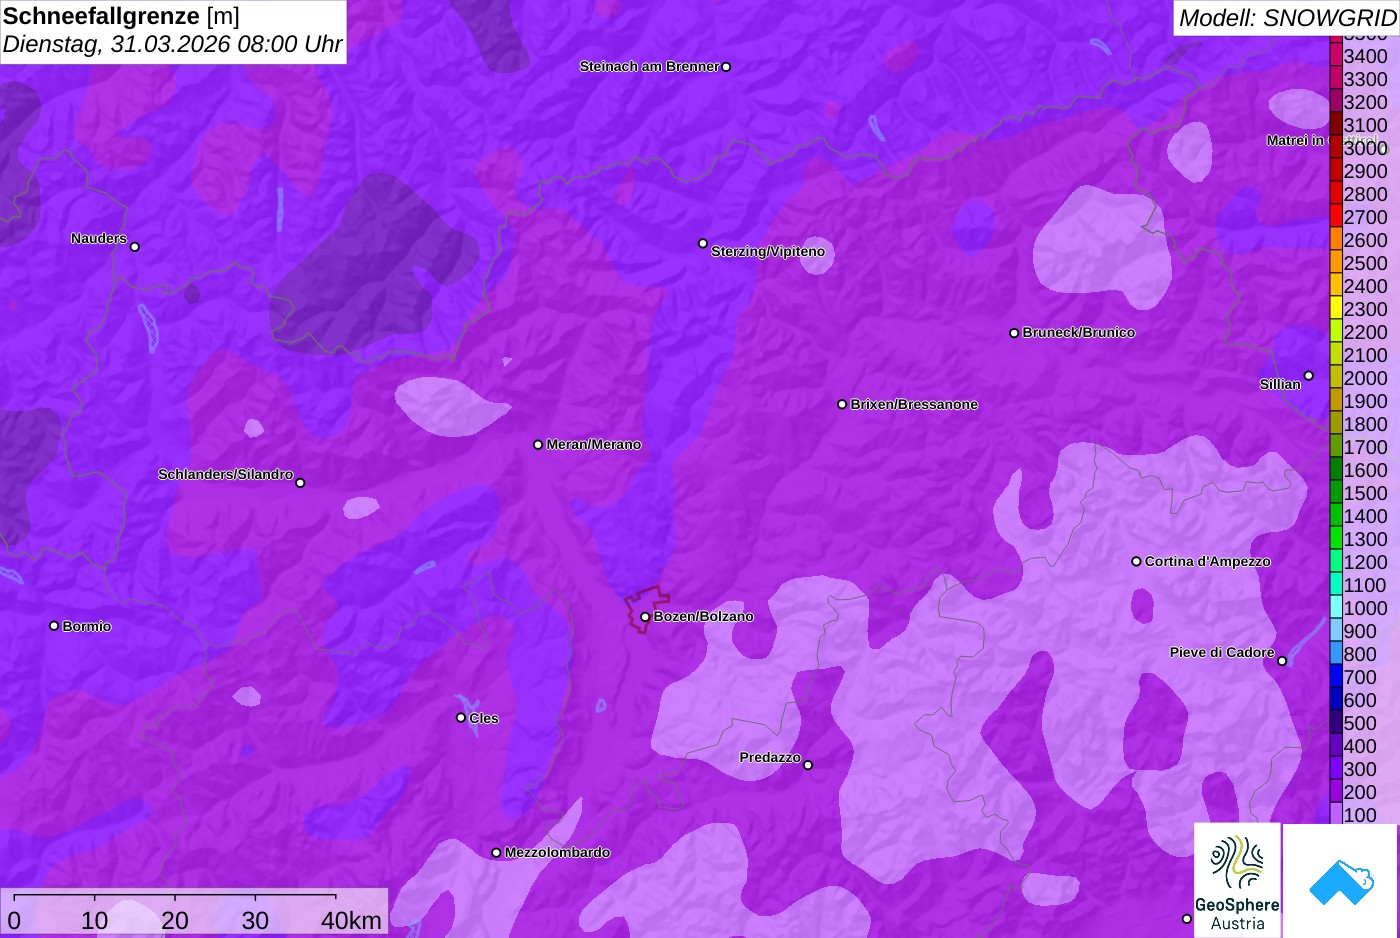The width and height of the screenshot is (1400, 938).
Task: Click the Bozen municipality red outline
Action: 647,609
